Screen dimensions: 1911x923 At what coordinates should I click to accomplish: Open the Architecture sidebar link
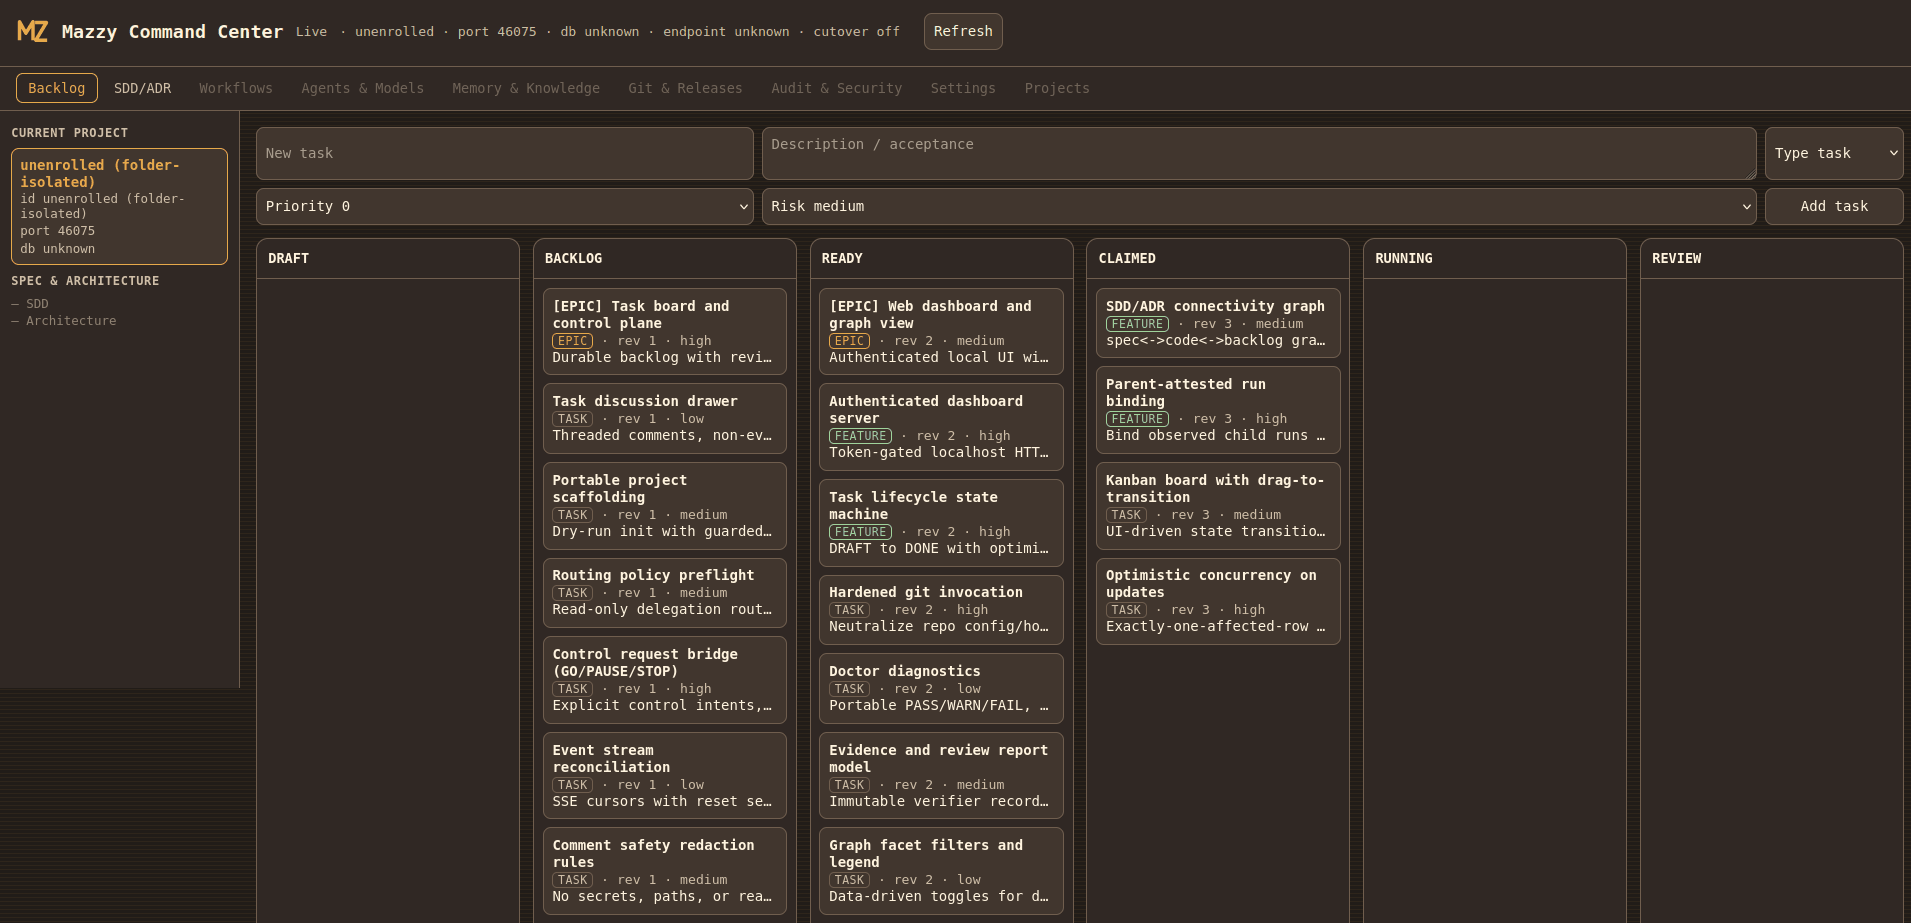(x=71, y=321)
